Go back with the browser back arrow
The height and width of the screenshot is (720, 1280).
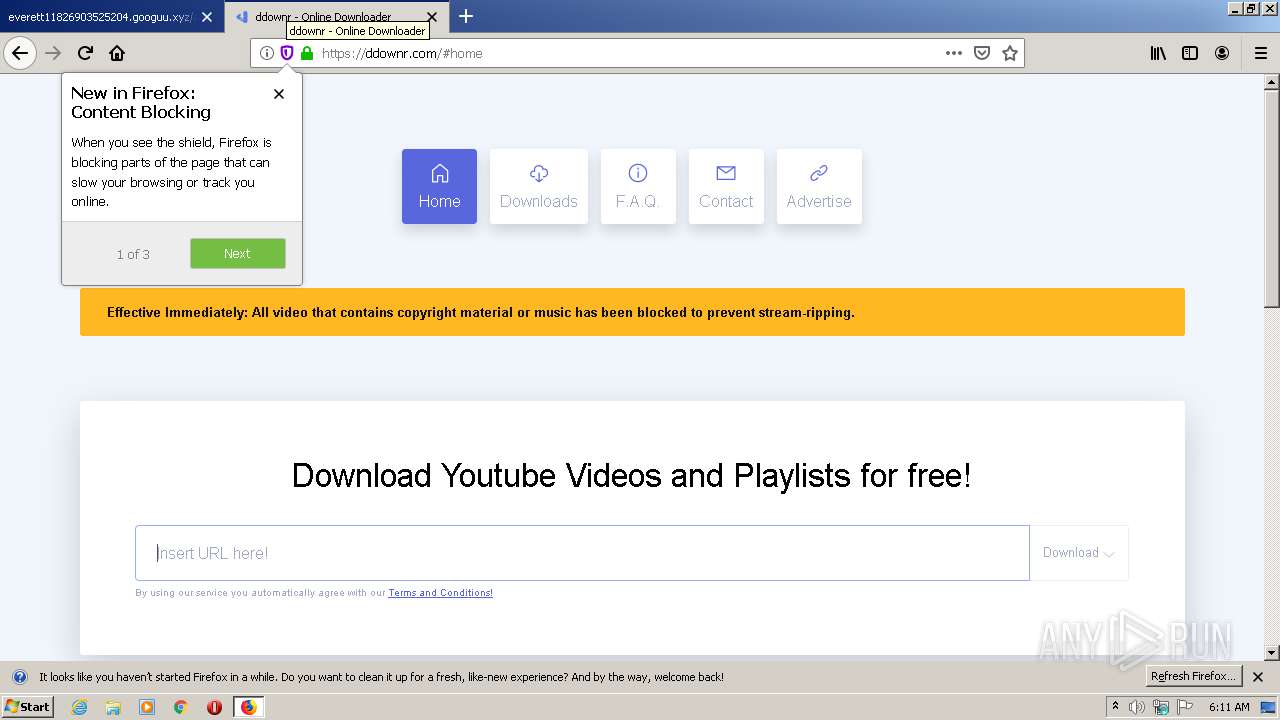pos(20,53)
